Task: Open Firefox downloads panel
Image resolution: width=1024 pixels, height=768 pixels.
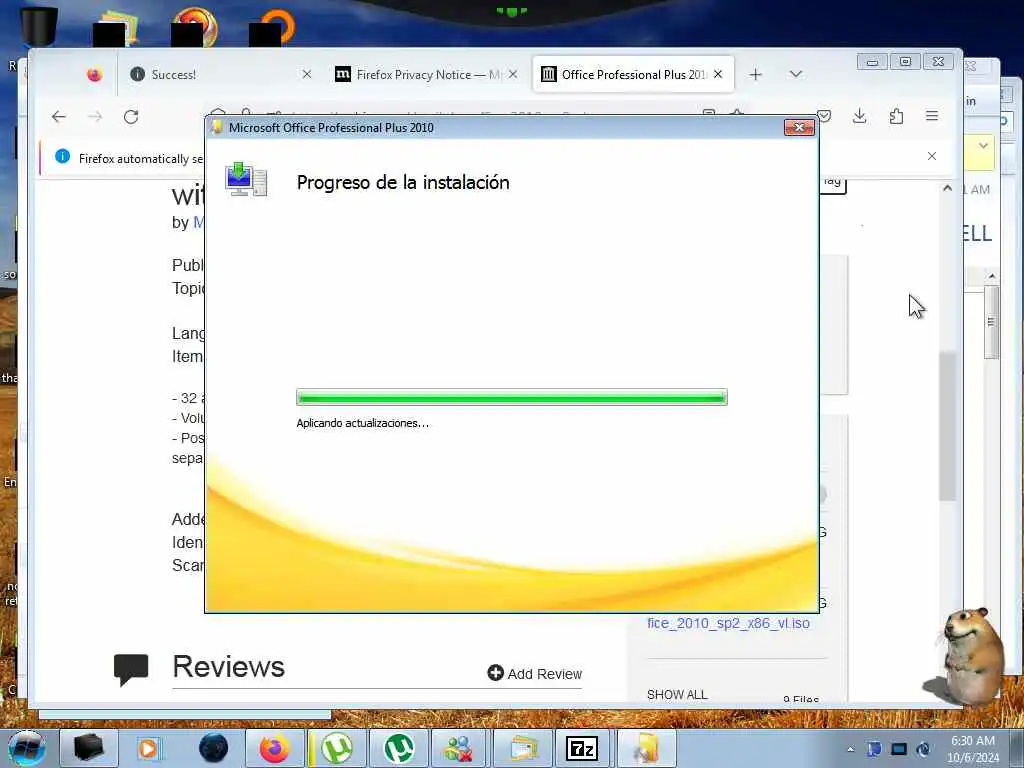Action: (x=859, y=116)
